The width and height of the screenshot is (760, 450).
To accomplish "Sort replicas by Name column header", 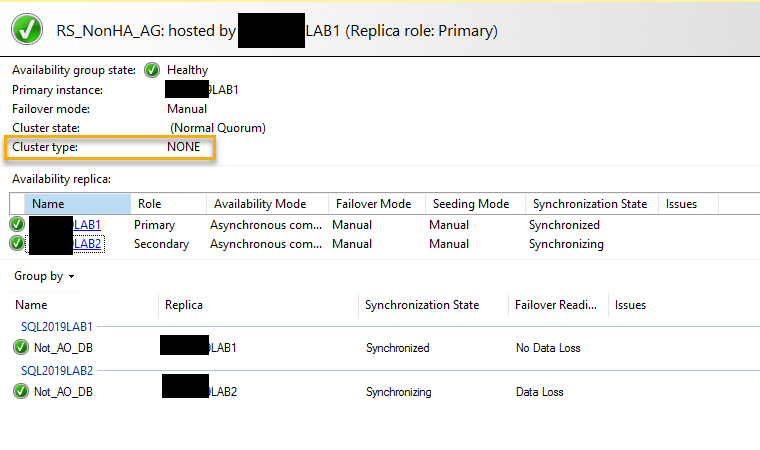I will (x=48, y=204).
